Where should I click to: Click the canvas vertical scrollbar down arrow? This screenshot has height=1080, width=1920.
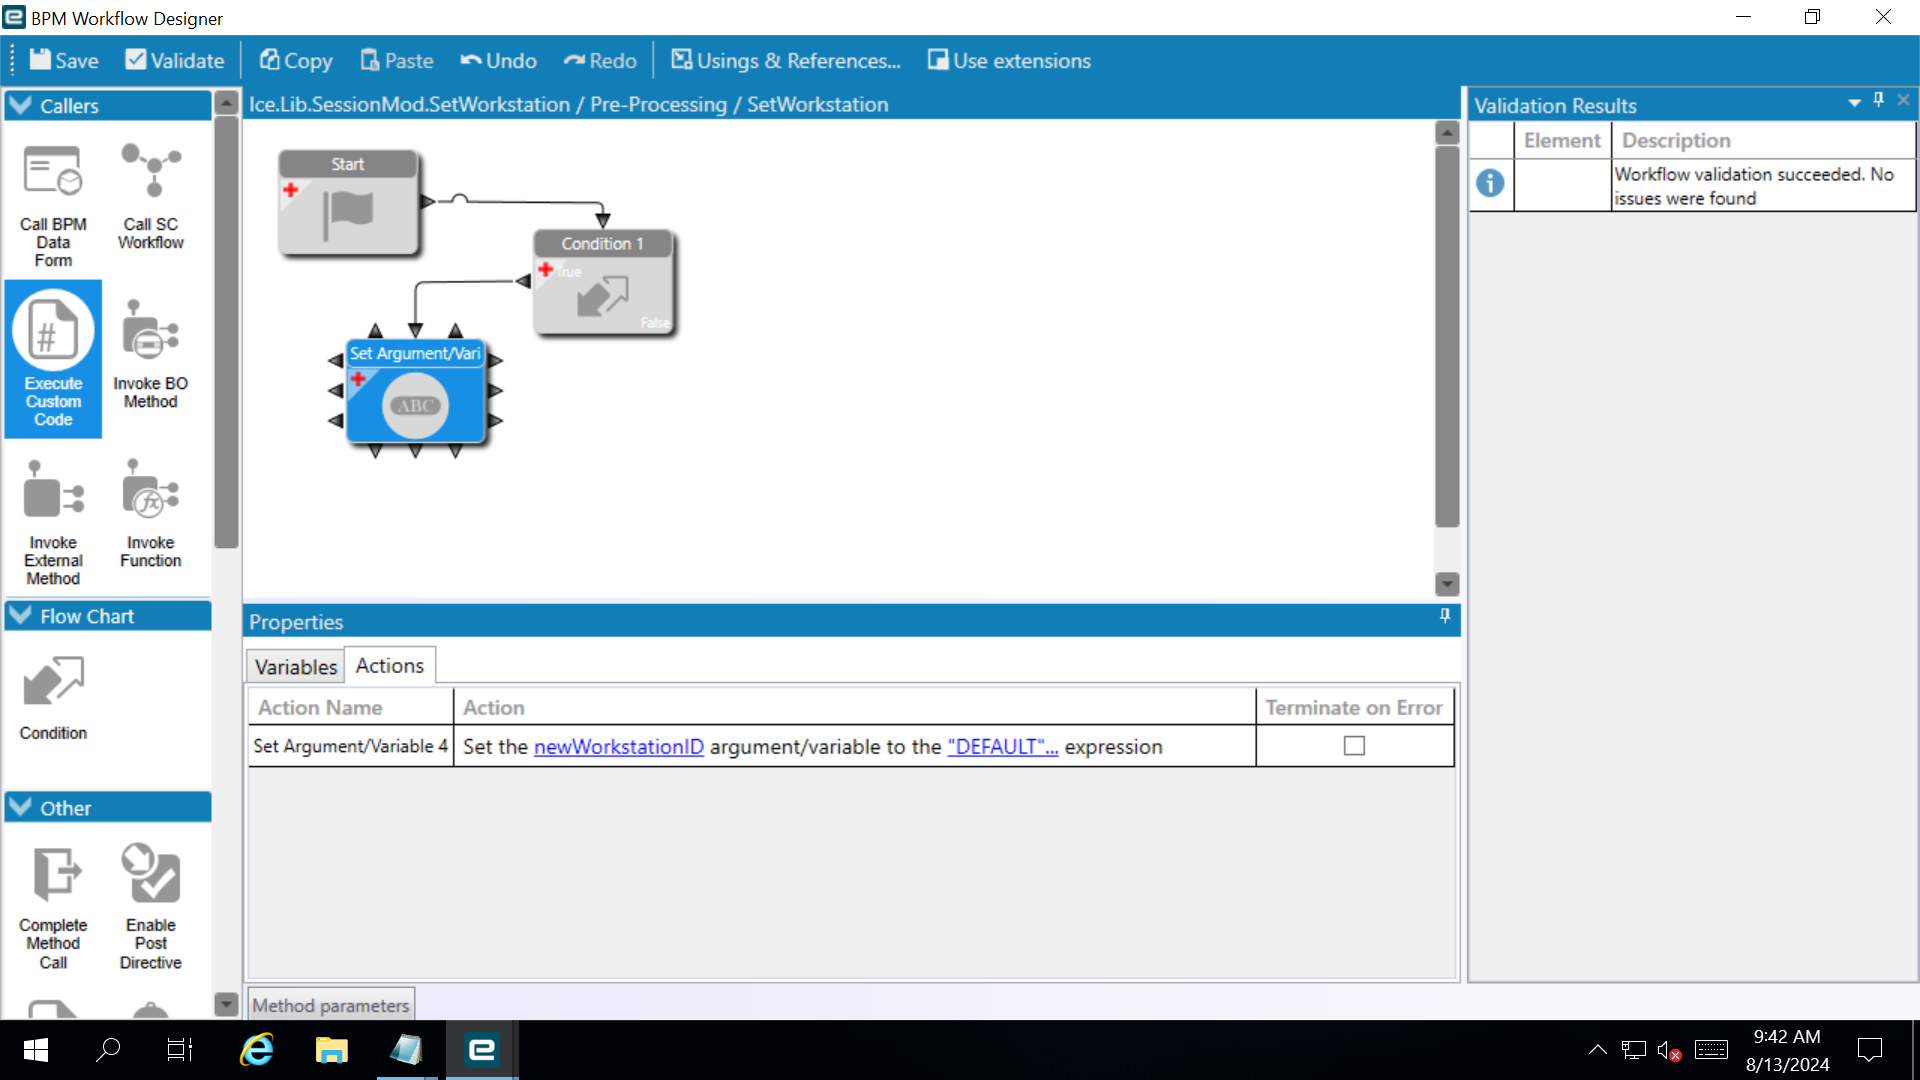coord(1447,583)
